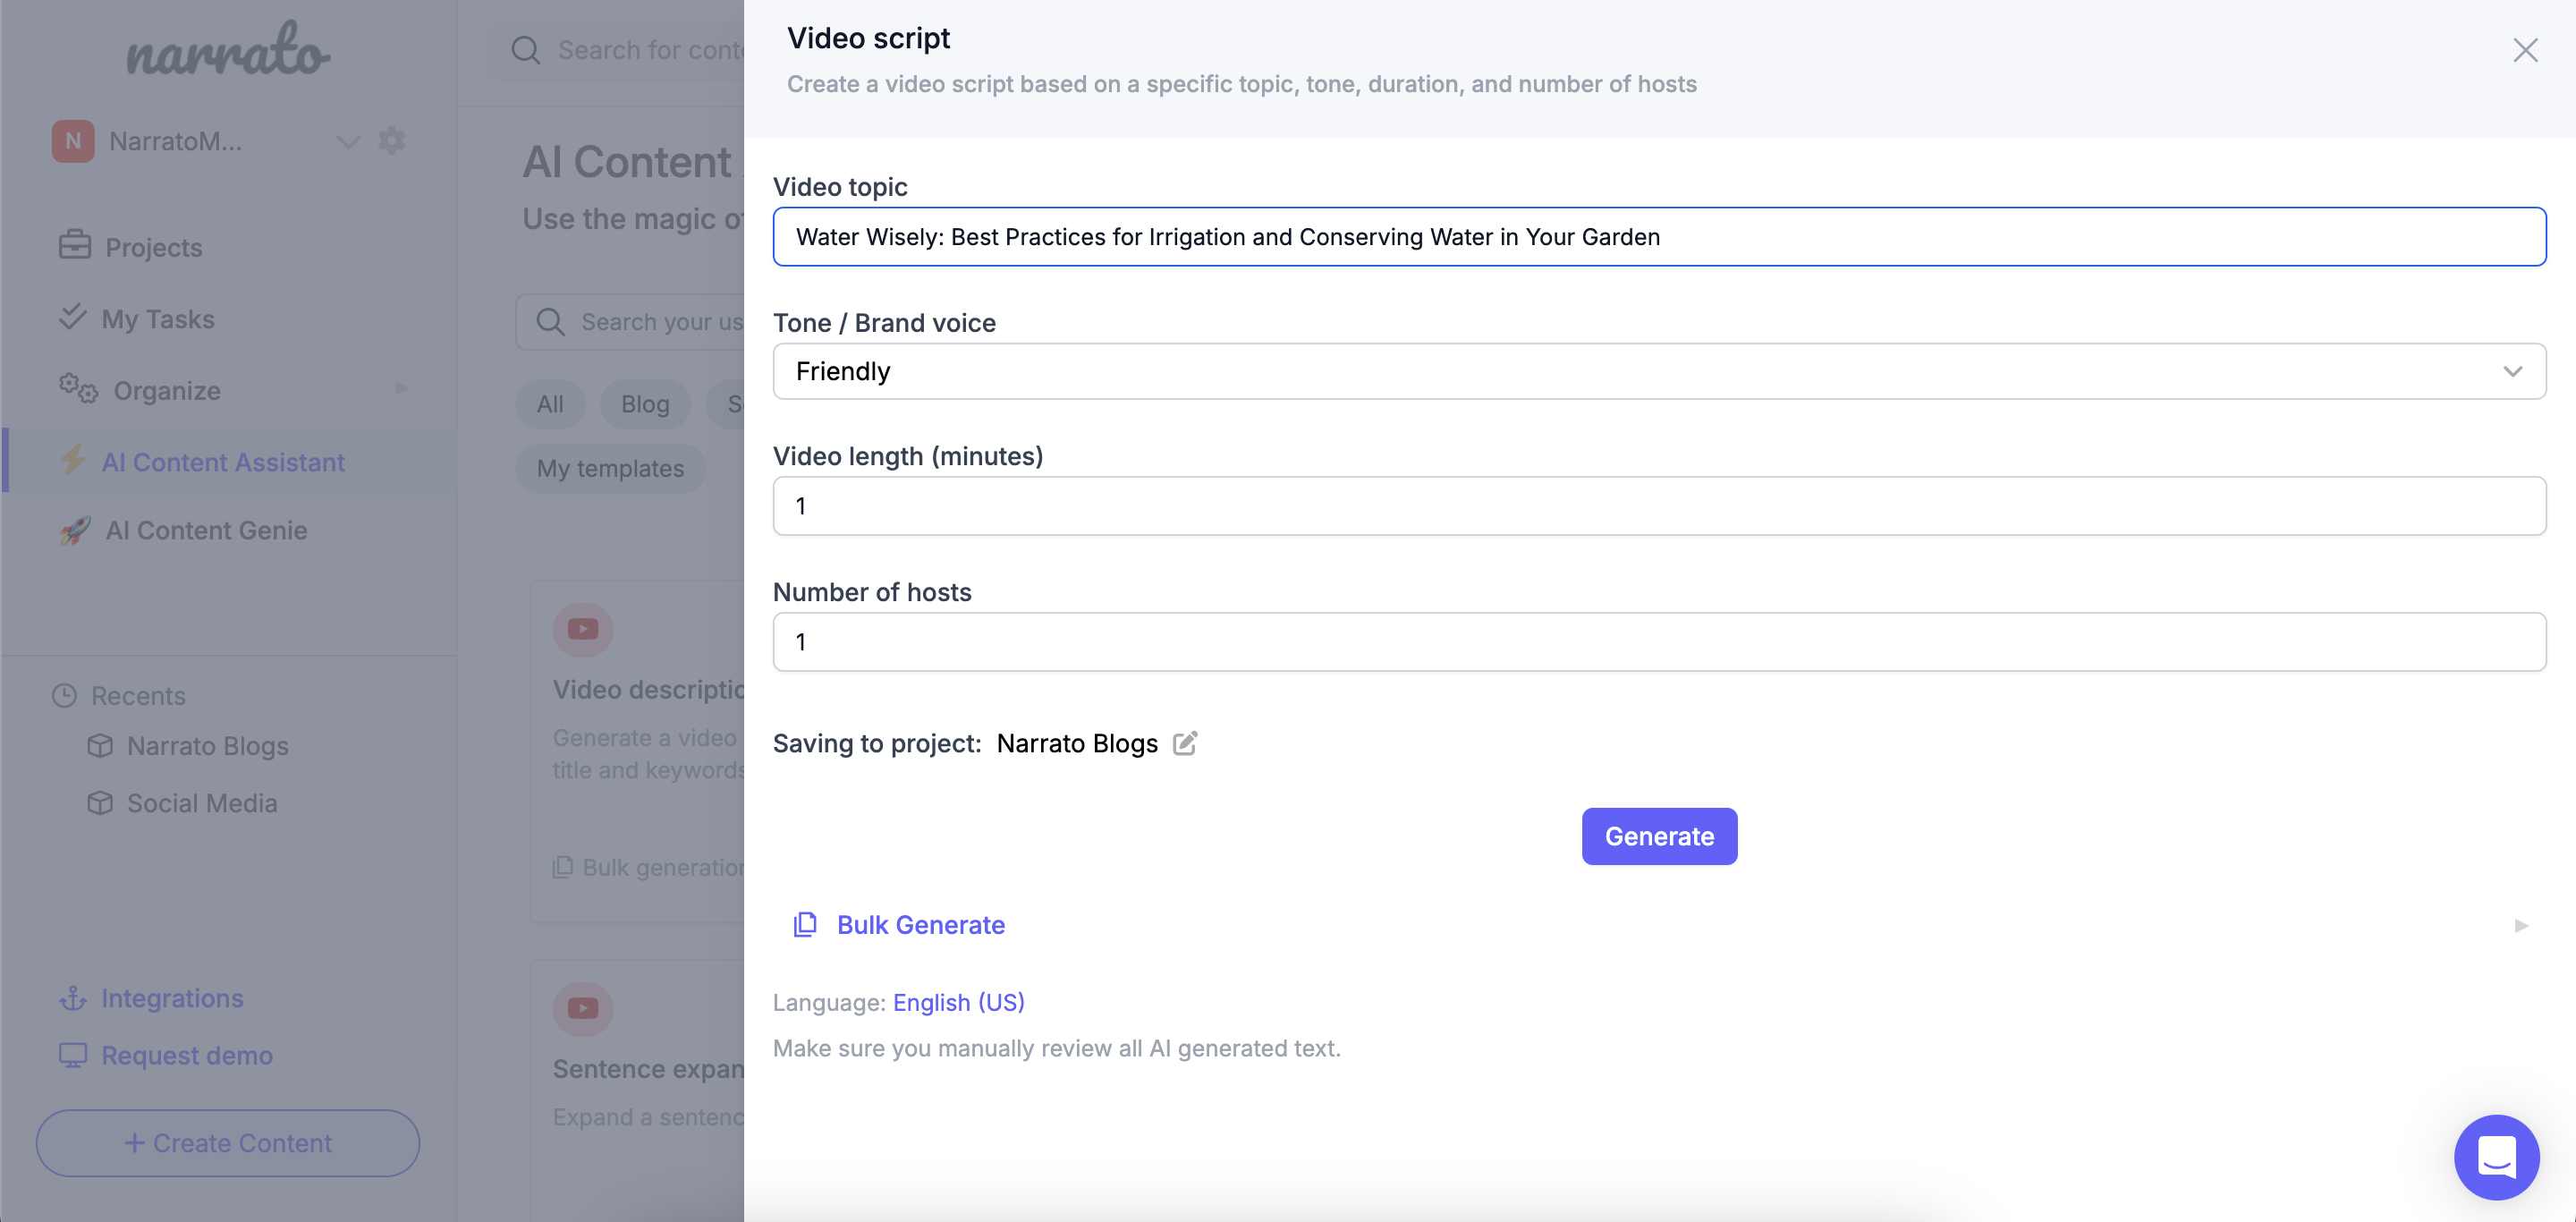Open the Integrations link
This screenshot has height=1222, width=2576.
pos(172,998)
